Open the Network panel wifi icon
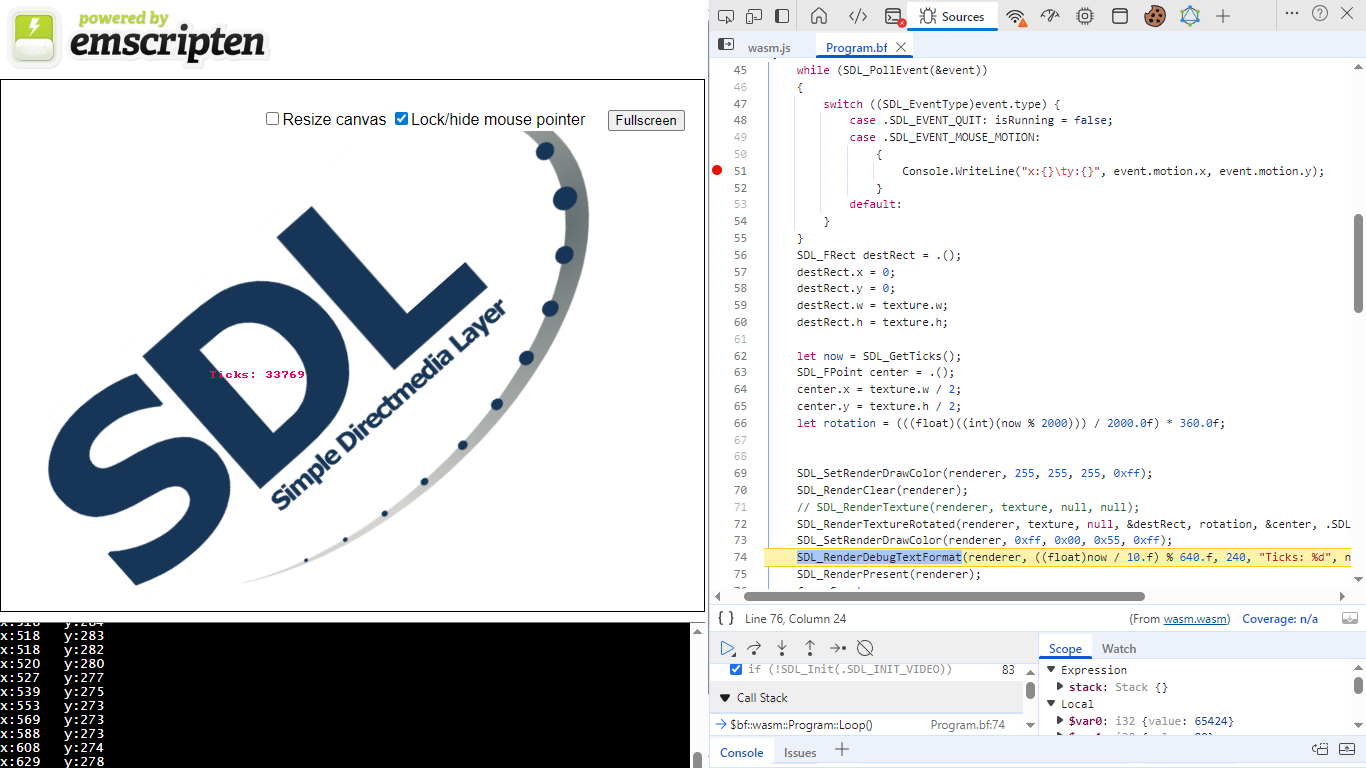 1016,16
